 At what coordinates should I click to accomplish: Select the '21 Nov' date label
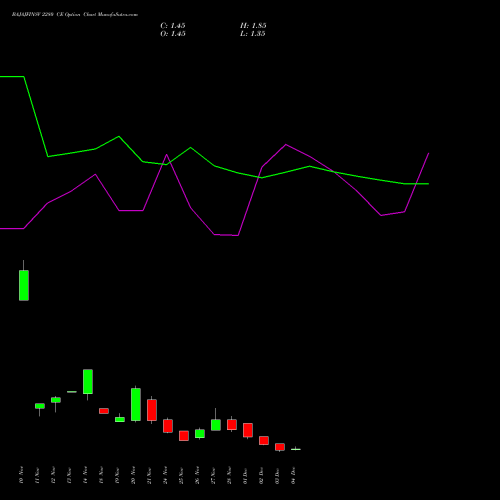149,475
